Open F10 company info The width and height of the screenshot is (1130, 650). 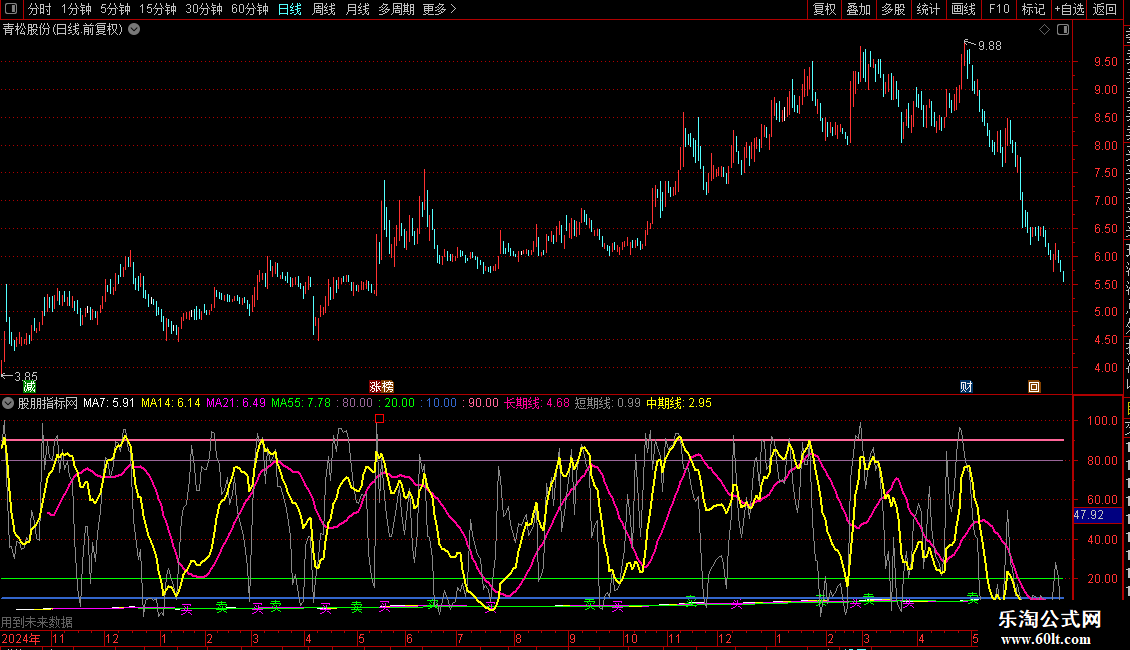999,9
